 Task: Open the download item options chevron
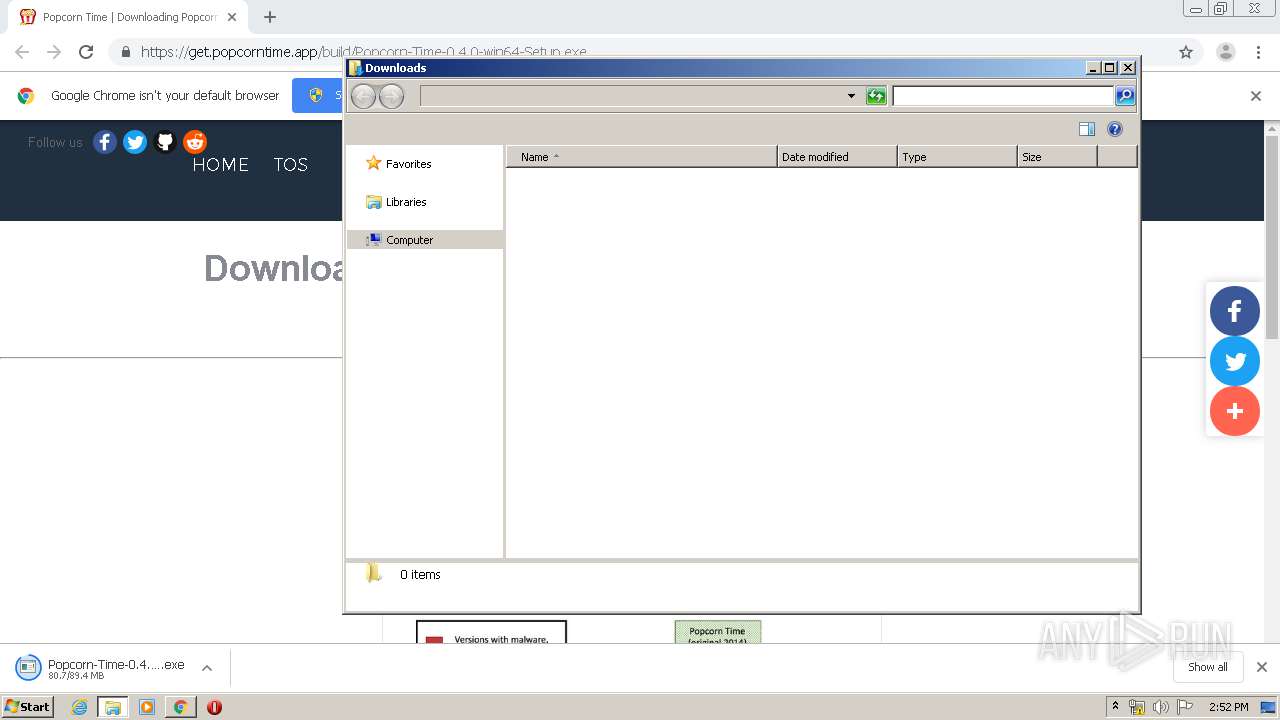[x=207, y=668]
